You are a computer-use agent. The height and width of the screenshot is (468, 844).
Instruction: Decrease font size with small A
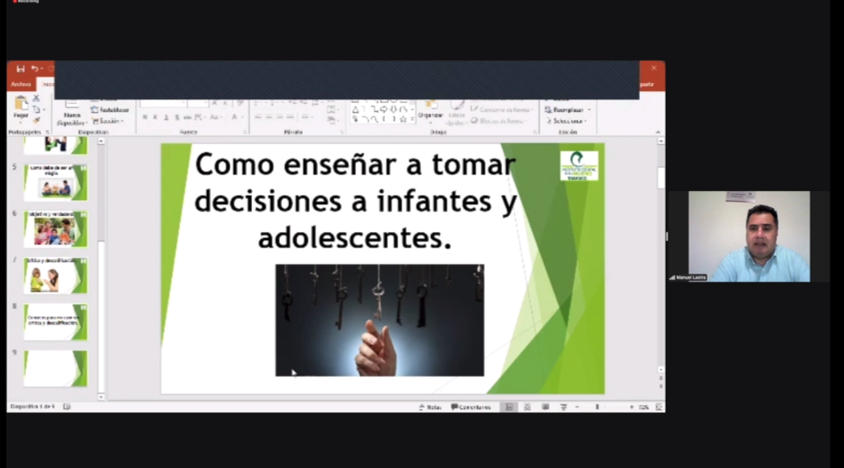pos(226,103)
